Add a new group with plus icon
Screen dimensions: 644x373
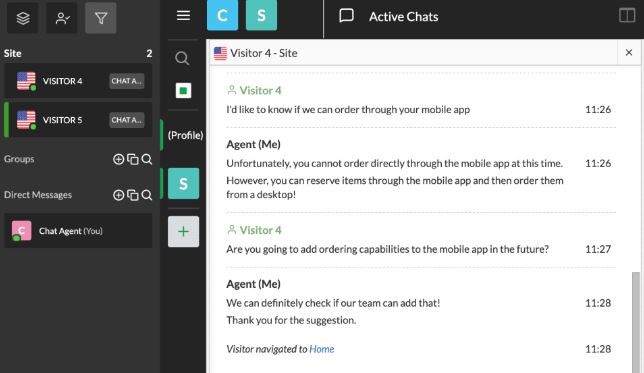point(118,159)
